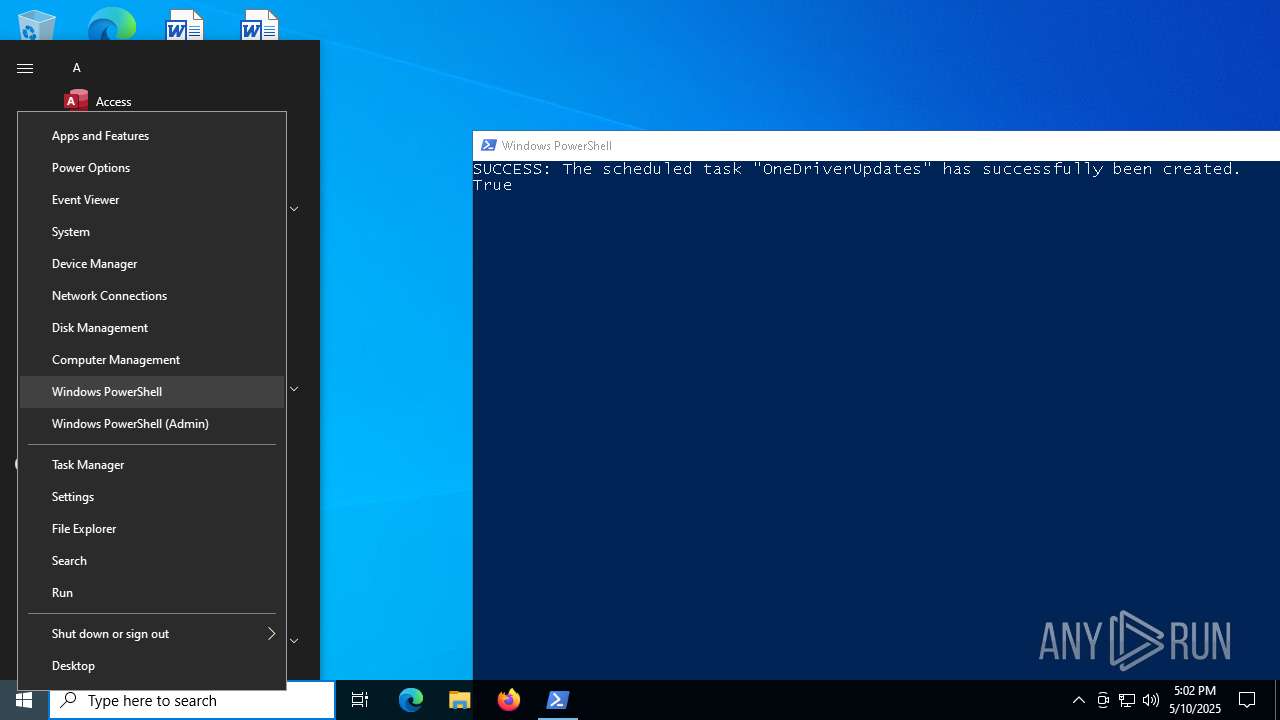Click the Windows Start button
This screenshot has height=720, width=1280.
[24, 700]
